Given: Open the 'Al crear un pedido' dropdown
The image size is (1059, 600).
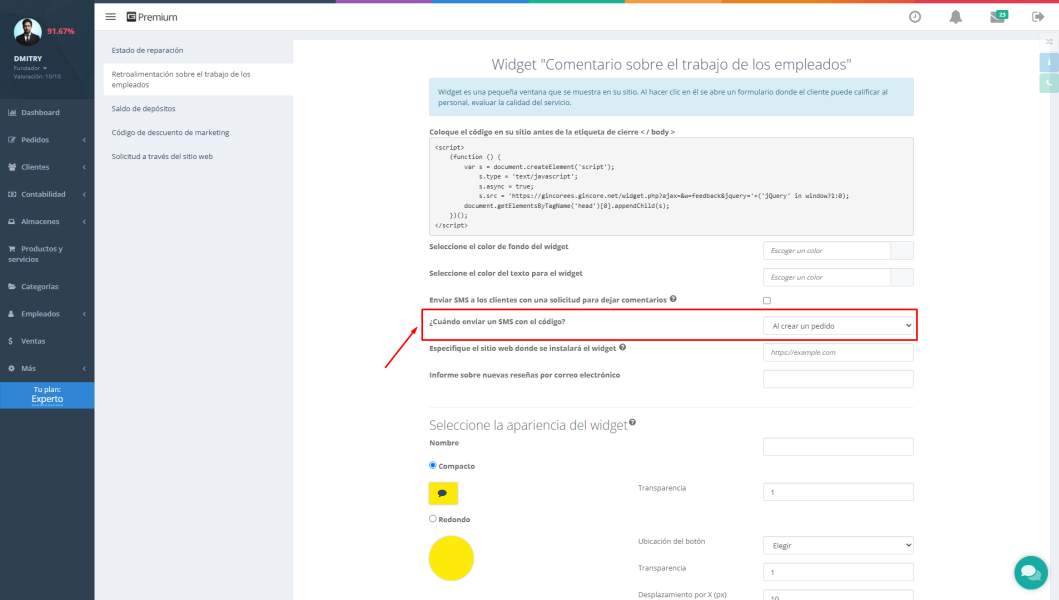Looking at the screenshot, I should [838, 326].
